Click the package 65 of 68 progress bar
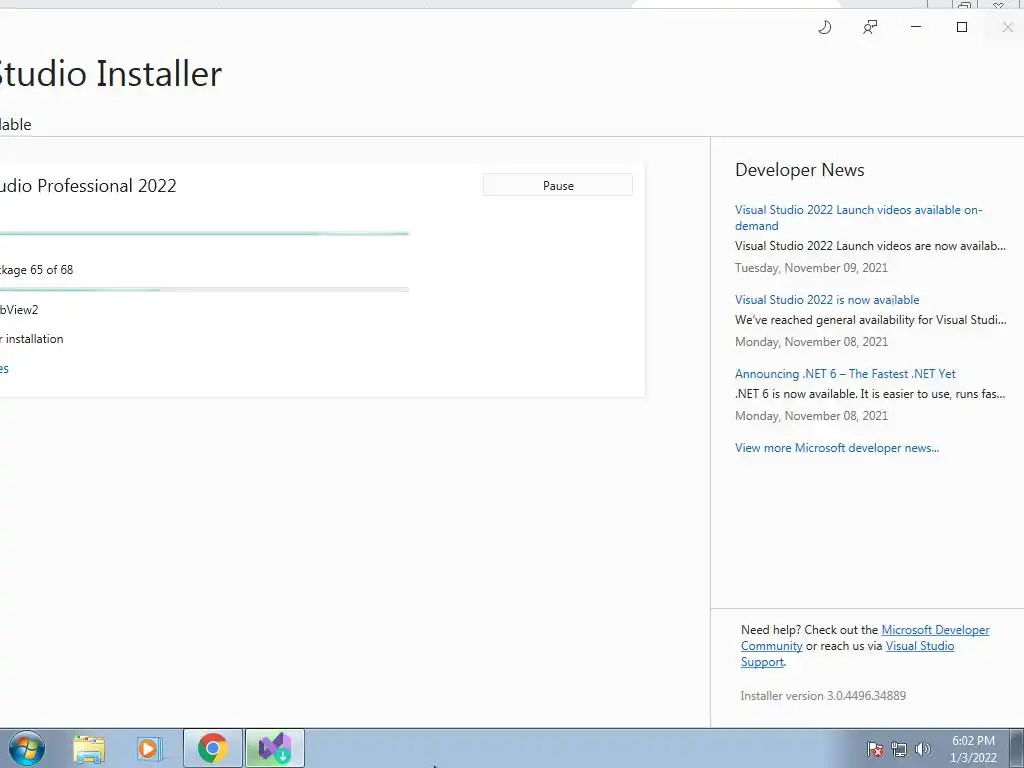1024x768 pixels. point(204,289)
